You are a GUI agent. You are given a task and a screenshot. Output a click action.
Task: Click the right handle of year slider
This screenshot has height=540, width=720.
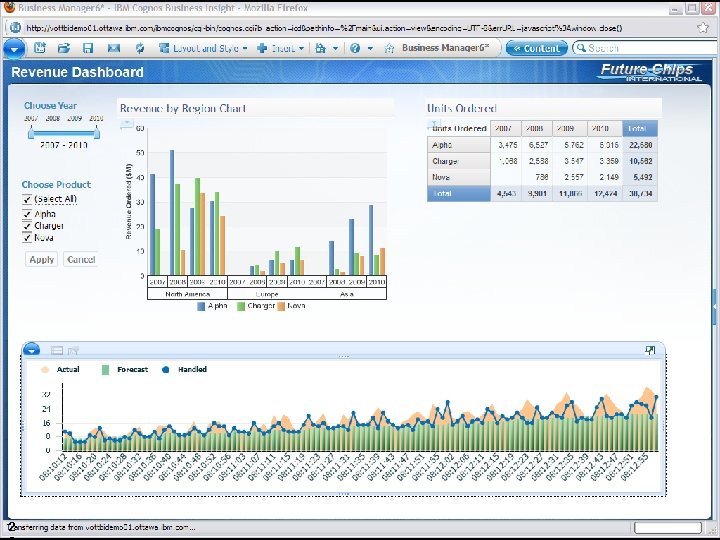click(x=97, y=133)
